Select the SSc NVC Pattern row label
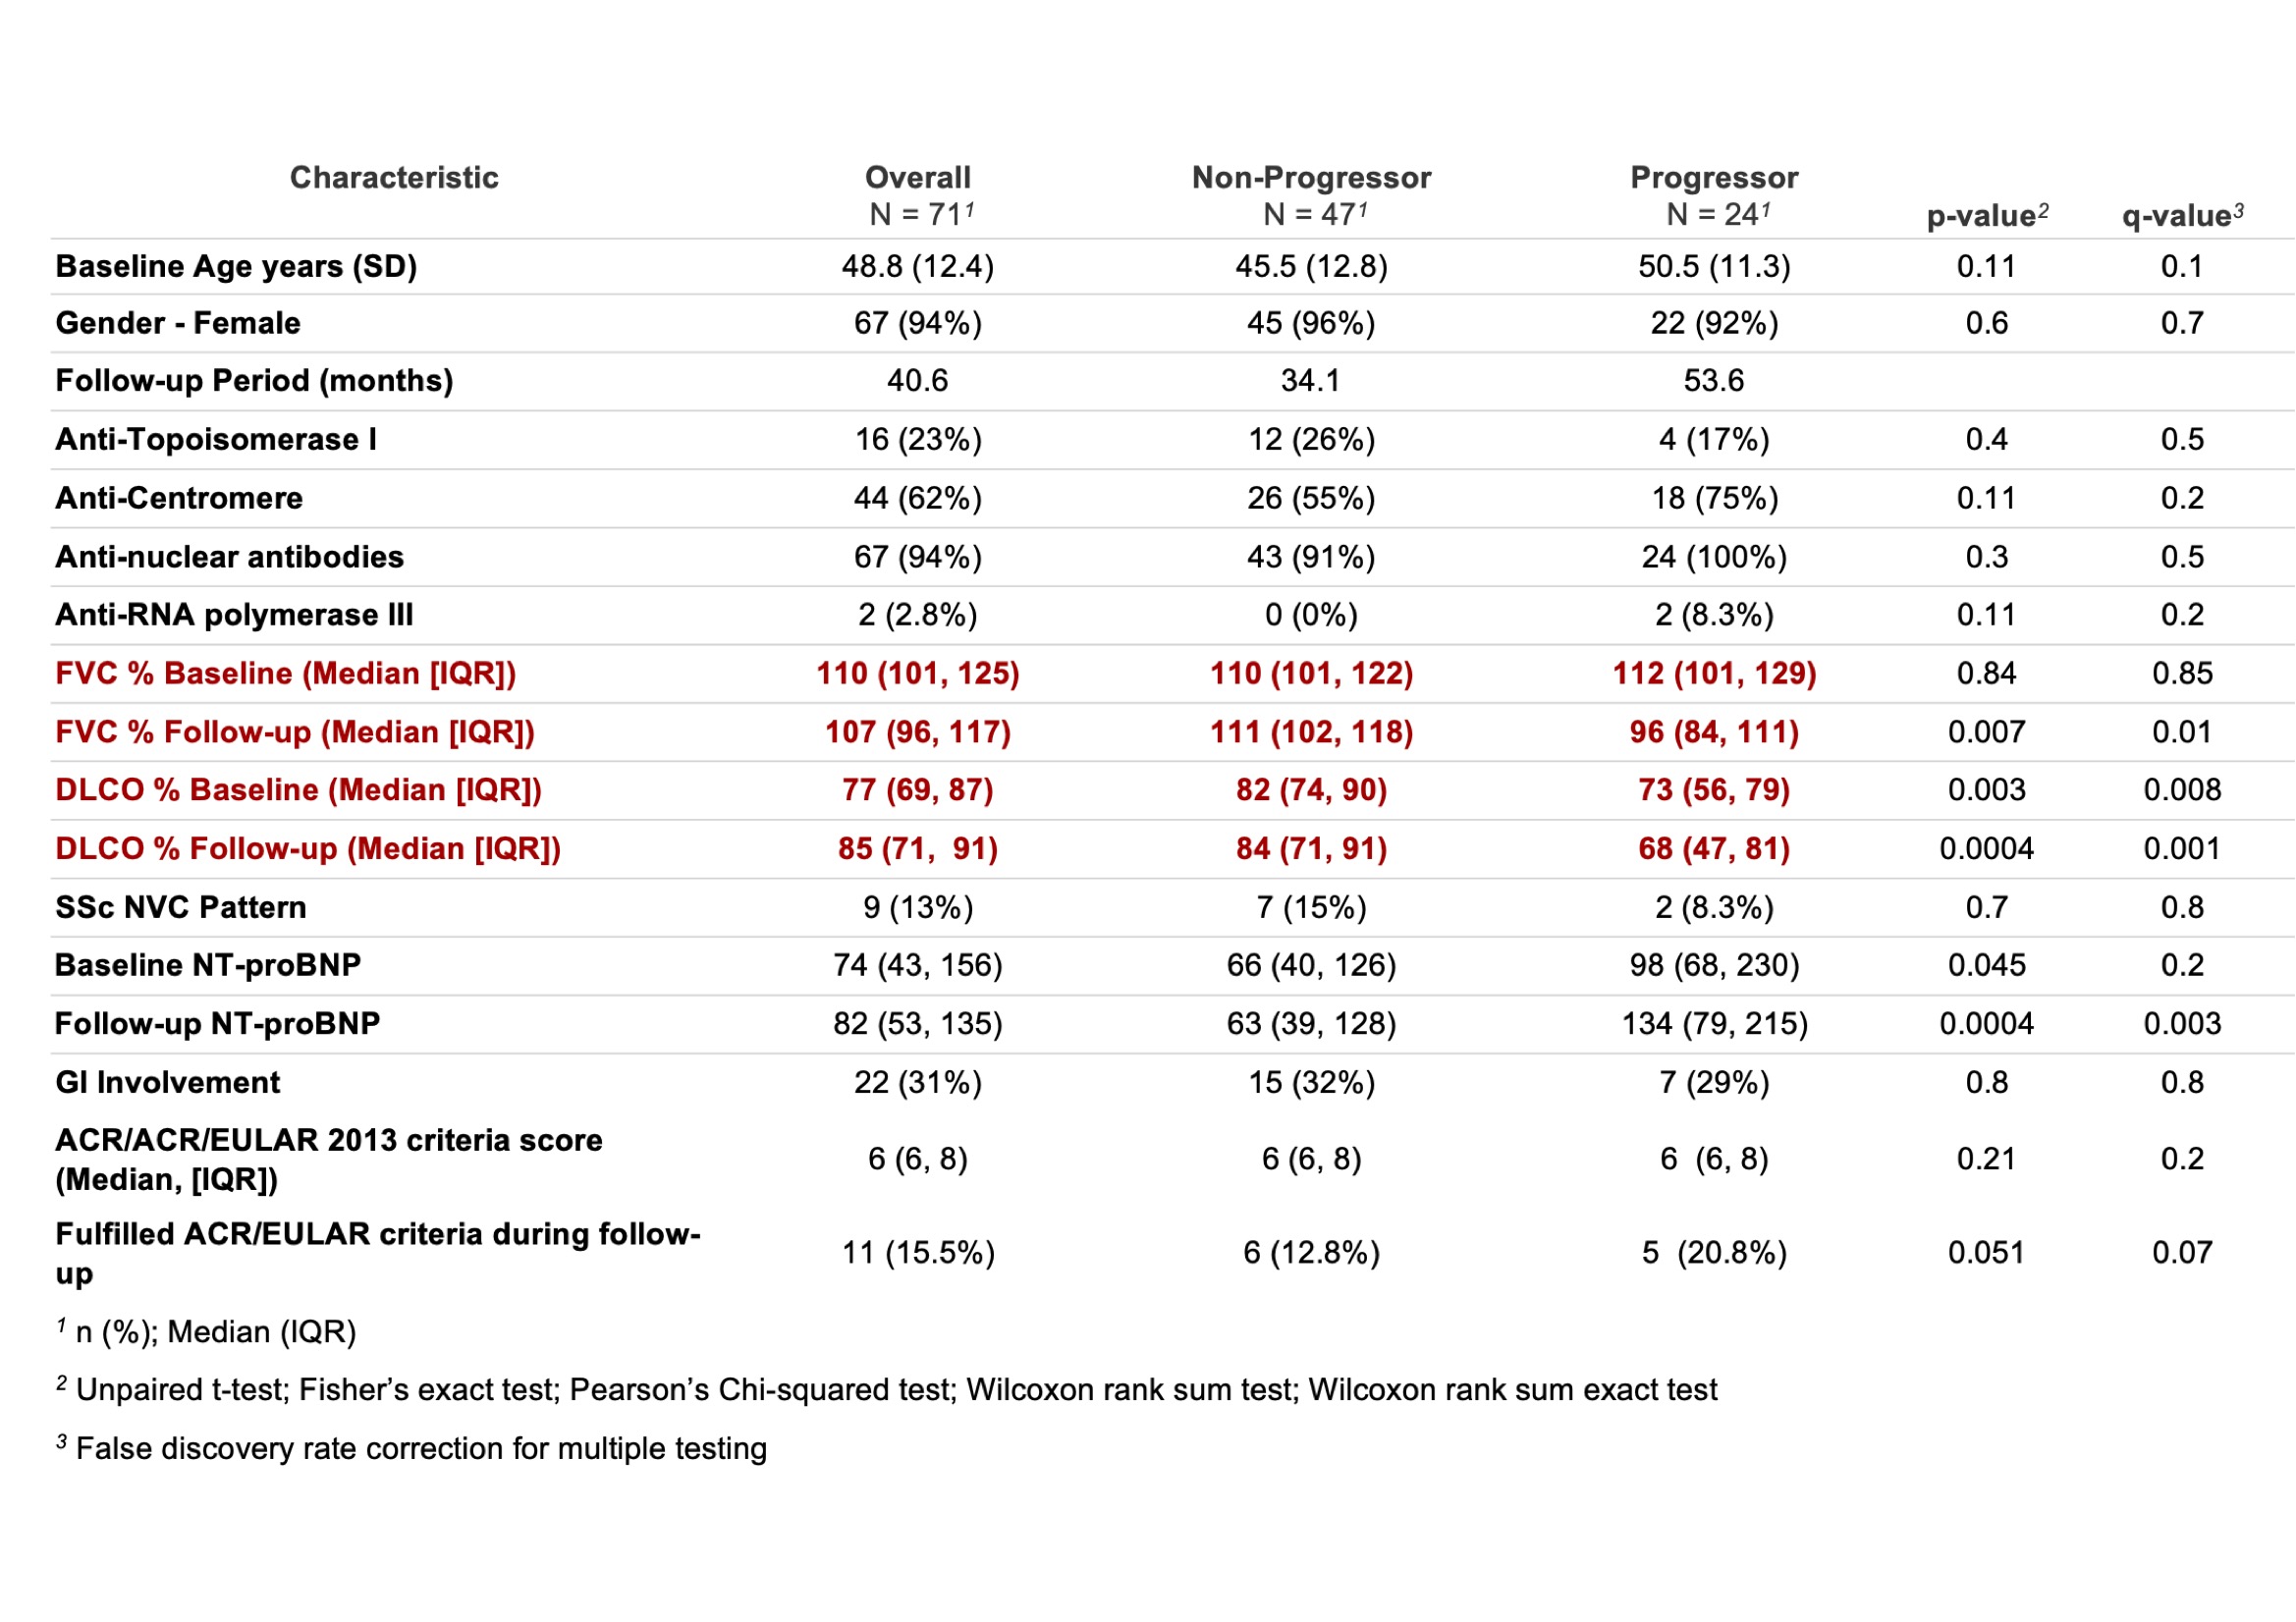 click(181, 908)
